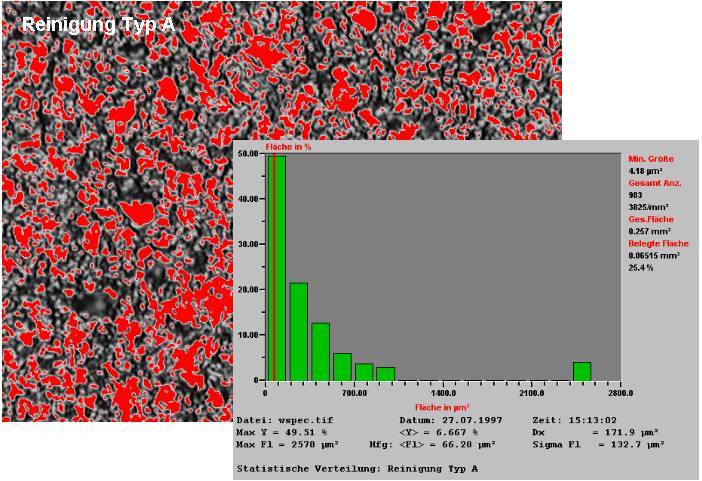The image size is (702, 481).
Task: Click the x-axis tick label '700.00'
Action: [354, 393]
